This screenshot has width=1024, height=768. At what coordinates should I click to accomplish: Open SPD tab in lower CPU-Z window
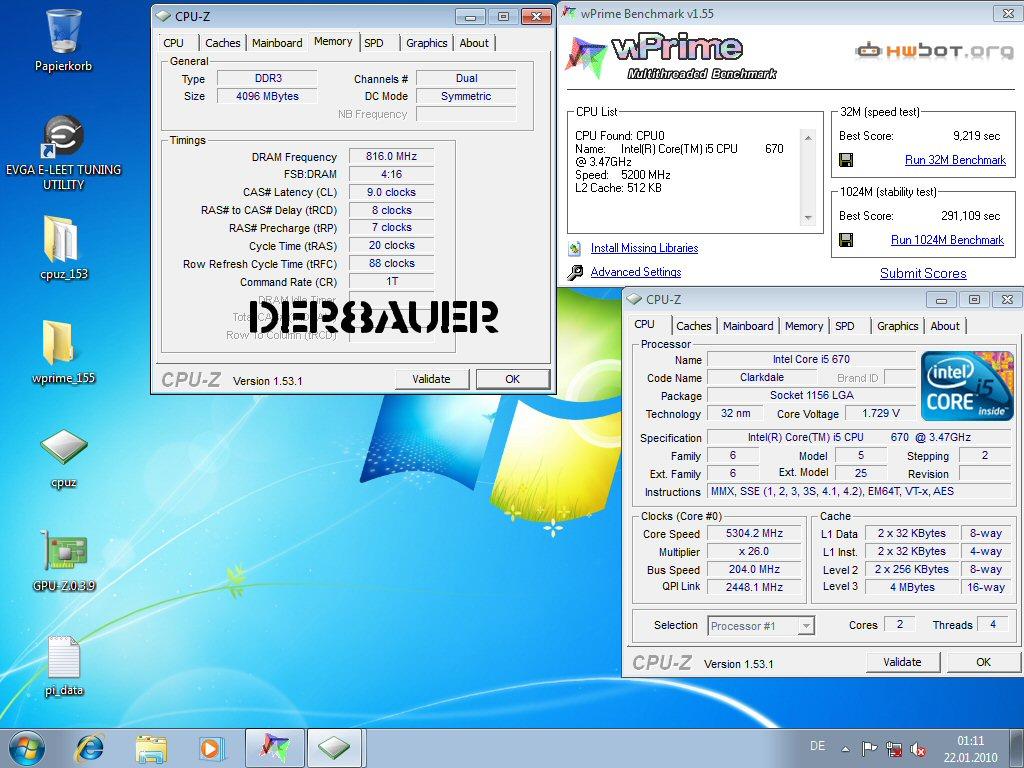tap(844, 326)
